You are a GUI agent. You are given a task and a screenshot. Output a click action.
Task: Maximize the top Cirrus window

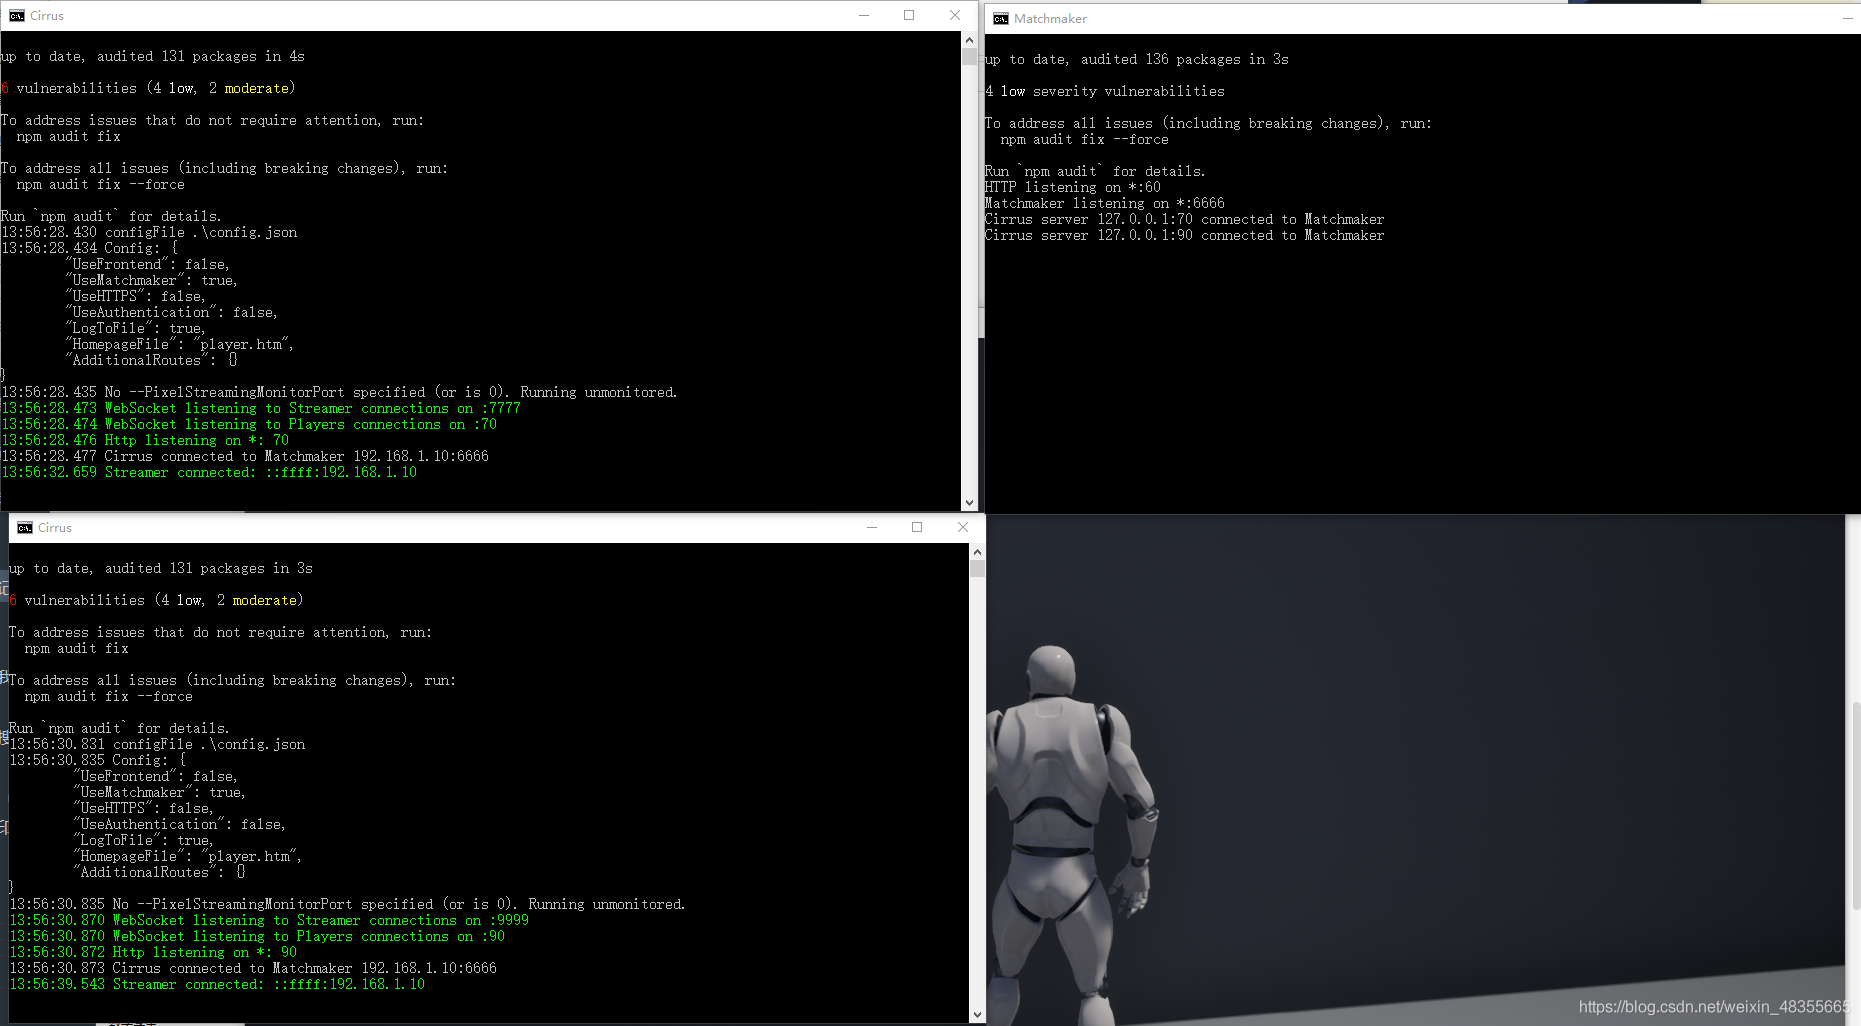pyautogui.click(x=909, y=15)
